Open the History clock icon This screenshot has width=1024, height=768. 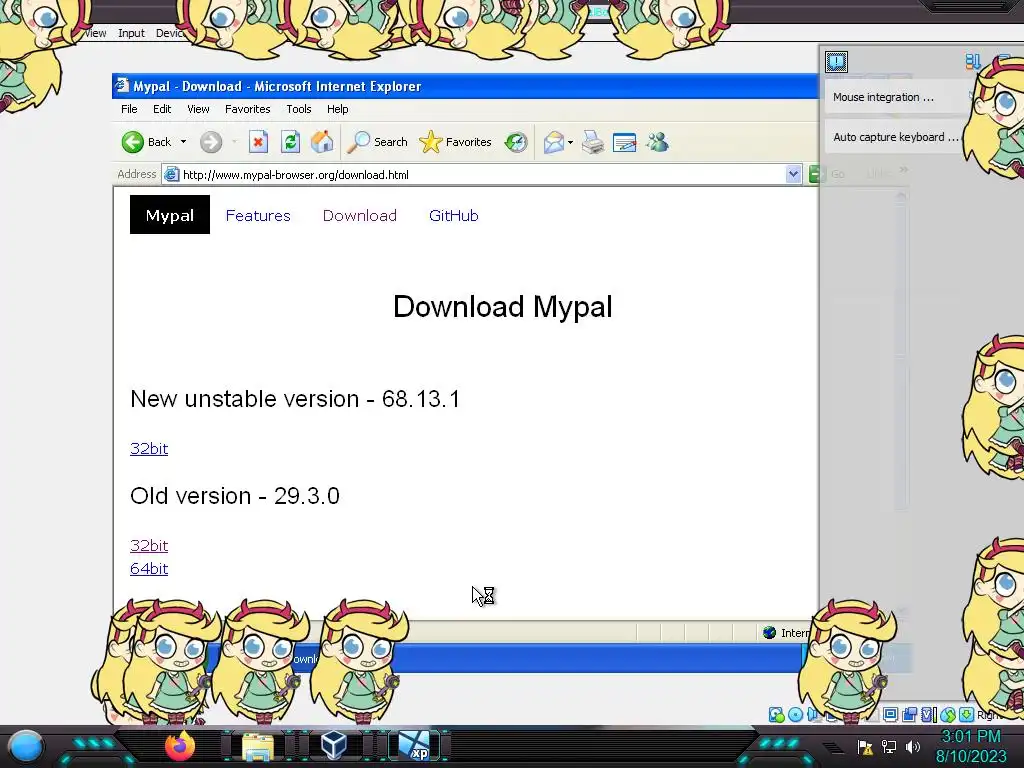pos(516,142)
